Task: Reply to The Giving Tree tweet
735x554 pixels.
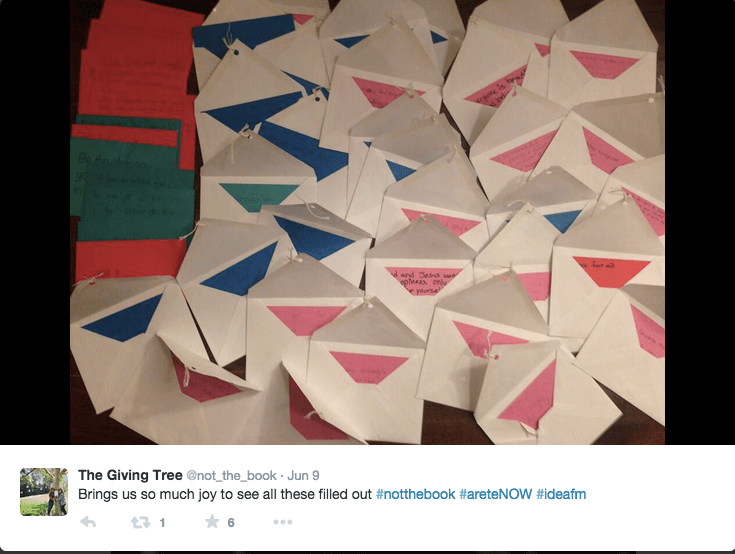Action: [88, 522]
